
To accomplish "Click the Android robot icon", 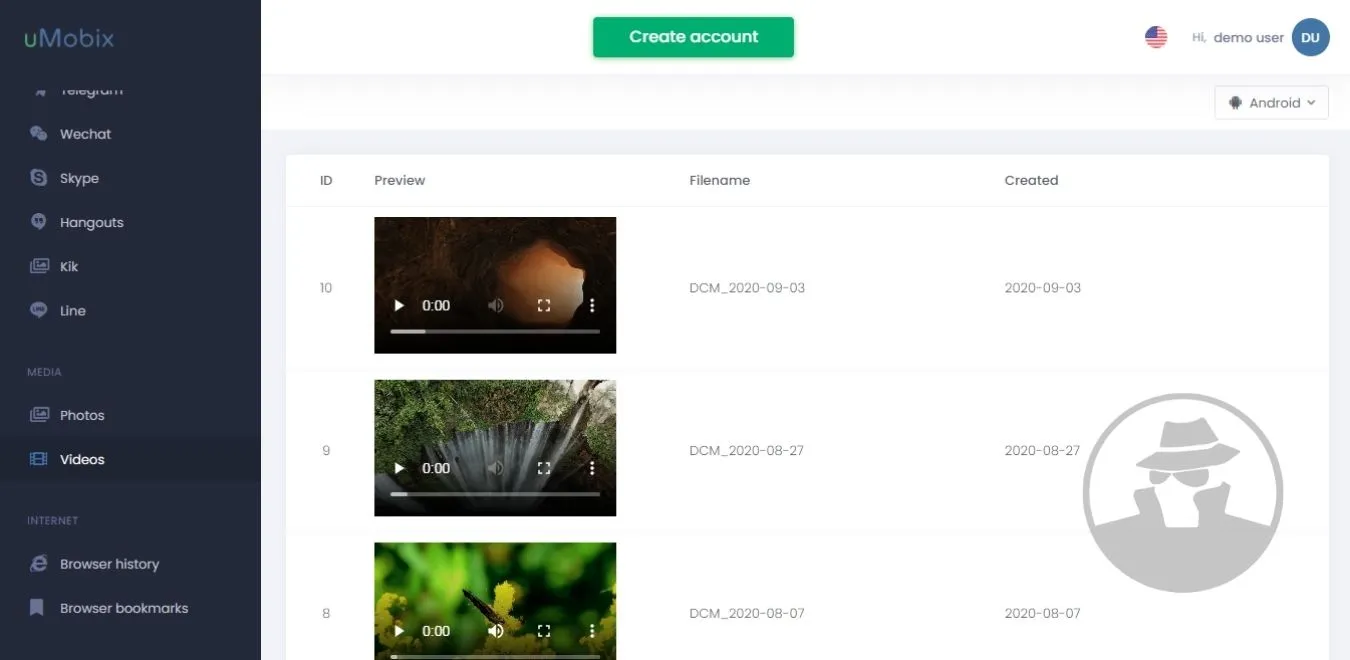I will click(1235, 102).
